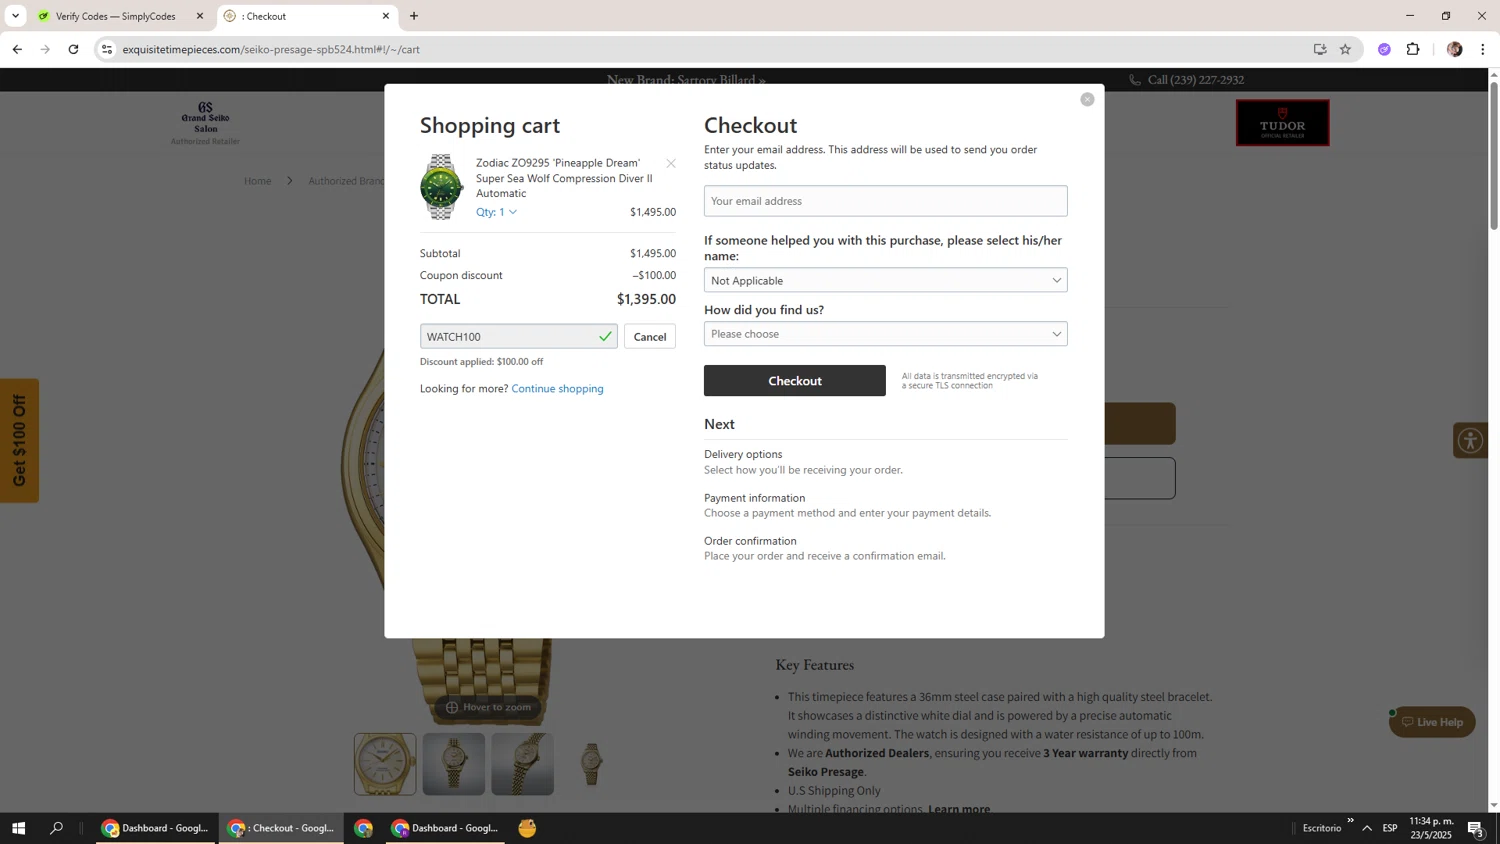Viewport: 1500px width, 844px height.
Task: Open the Extensions puzzle icon
Action: [x=1413, y=49]
